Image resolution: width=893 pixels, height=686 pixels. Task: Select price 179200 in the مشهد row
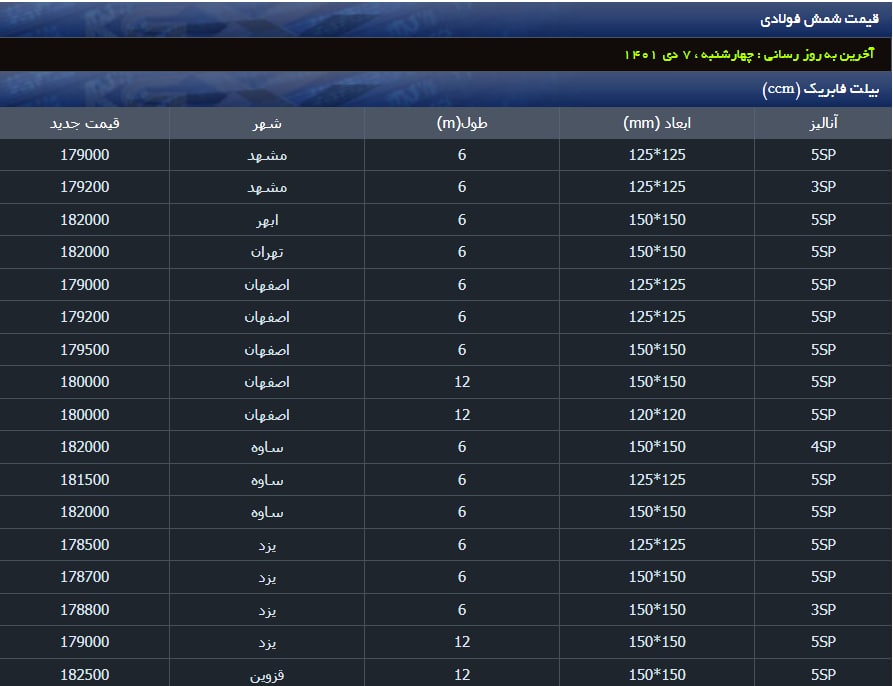[x=85, y=187]
